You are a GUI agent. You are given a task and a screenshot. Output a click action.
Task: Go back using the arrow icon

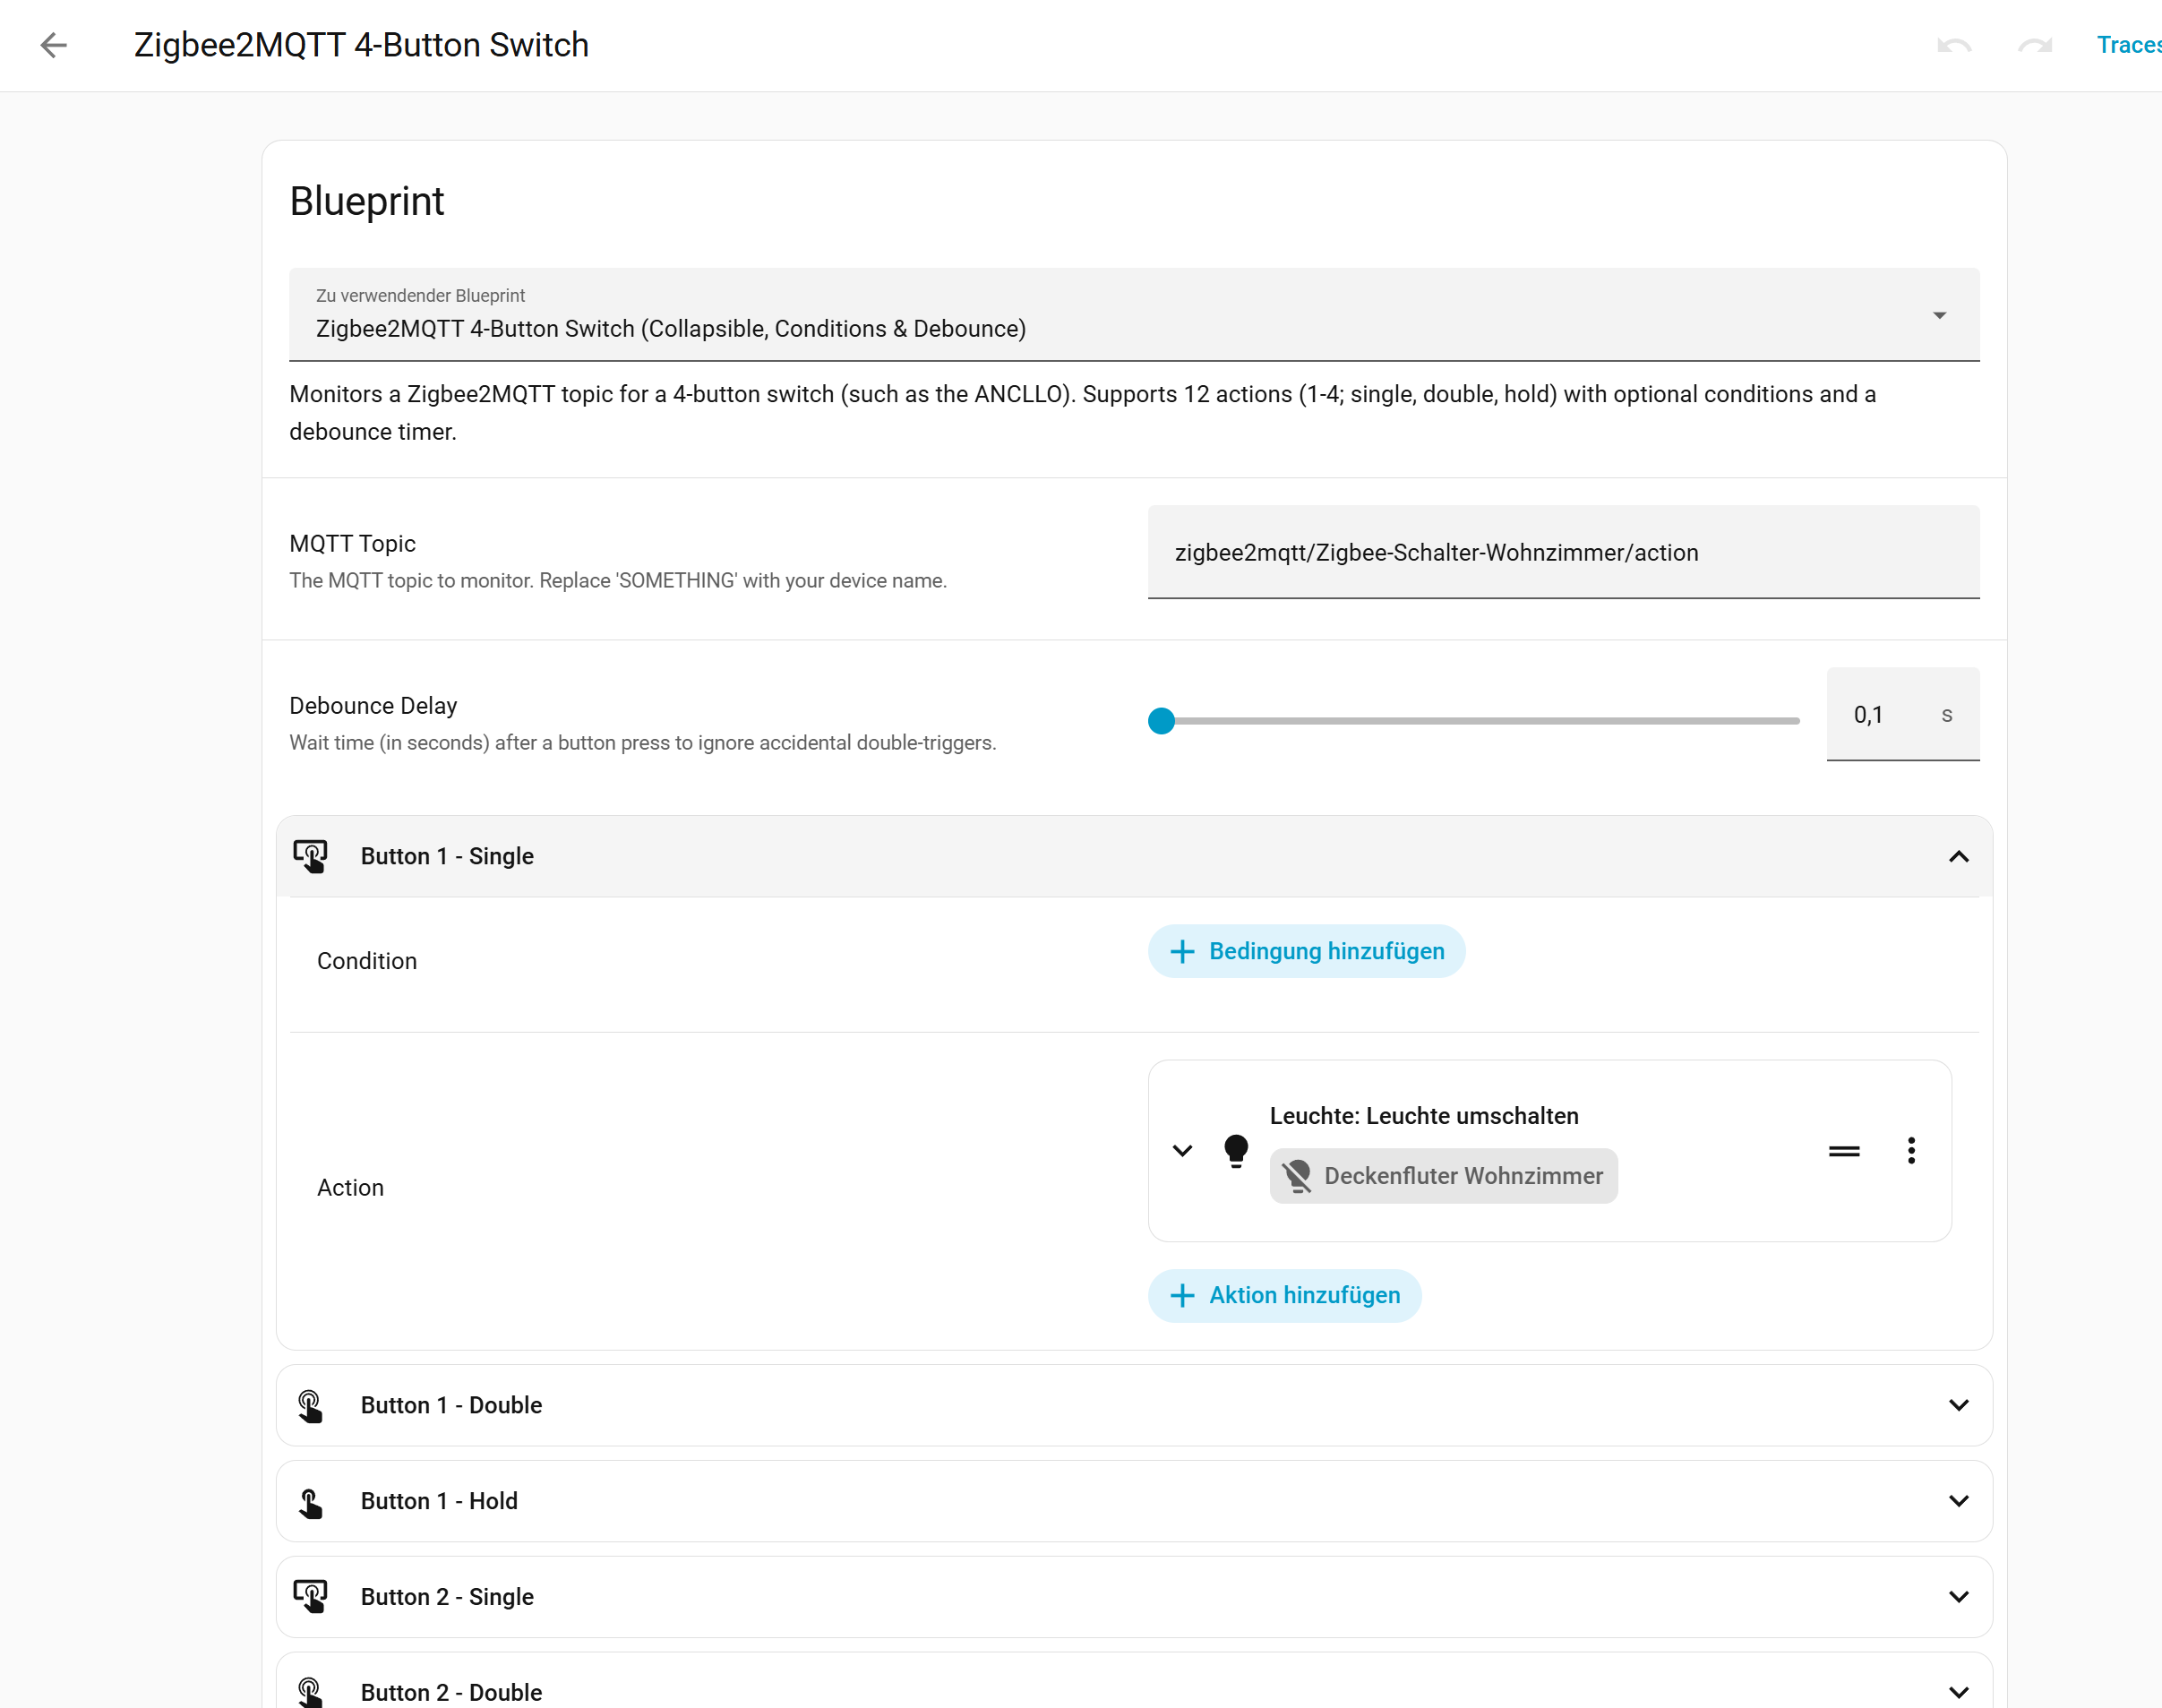[54, 45]
